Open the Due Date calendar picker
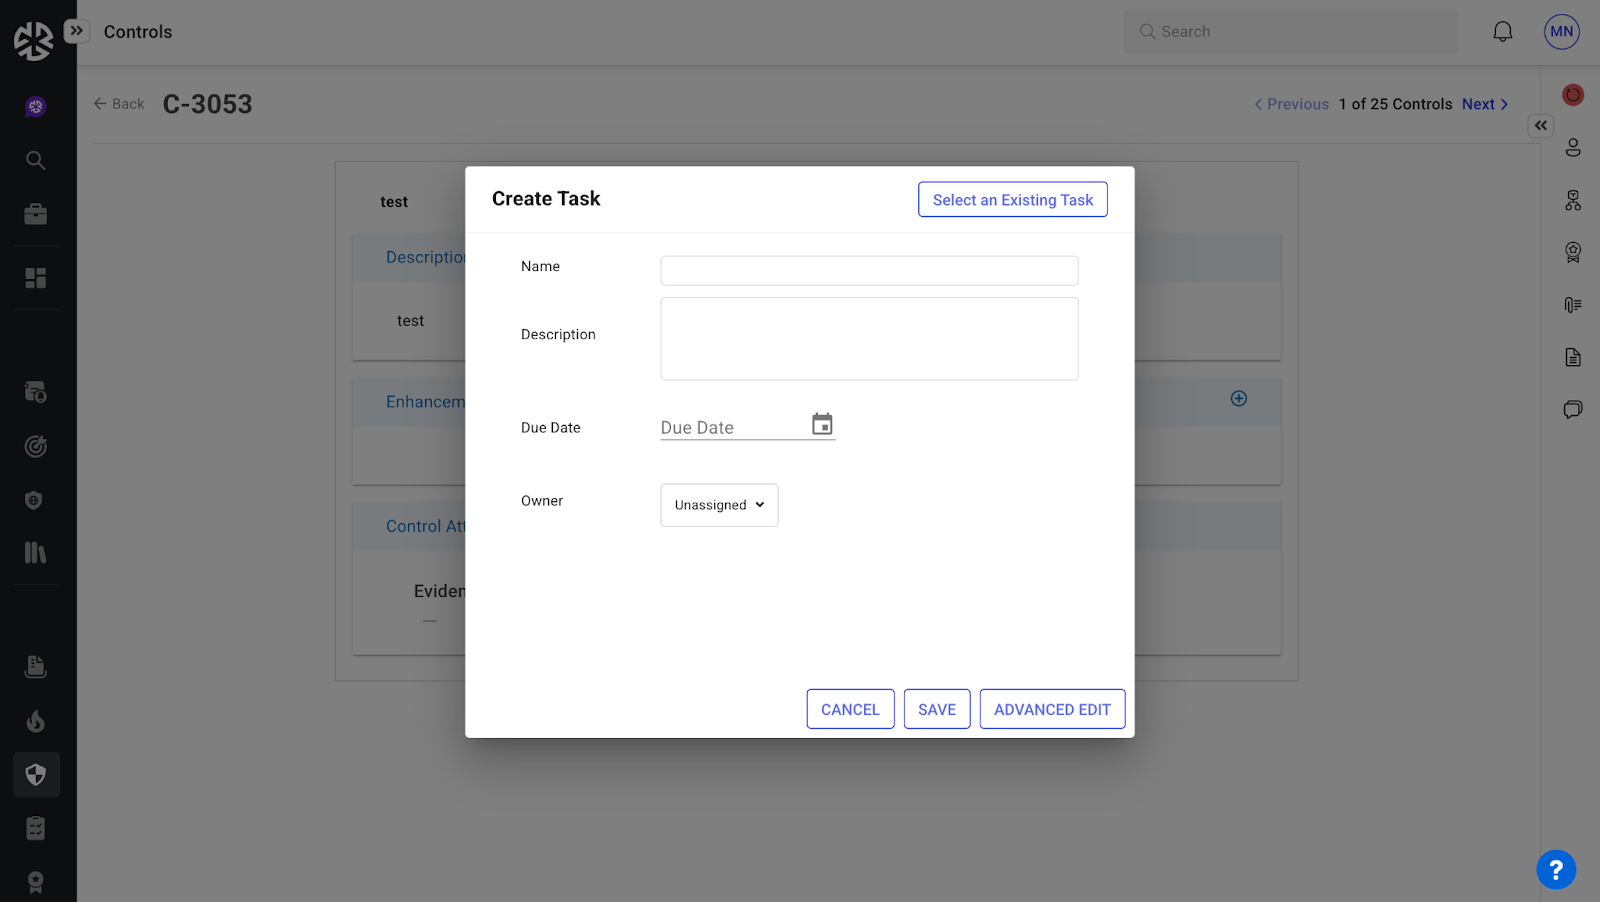The width and height of the screenshot is (1600, 902). click(x=822, y=425)
